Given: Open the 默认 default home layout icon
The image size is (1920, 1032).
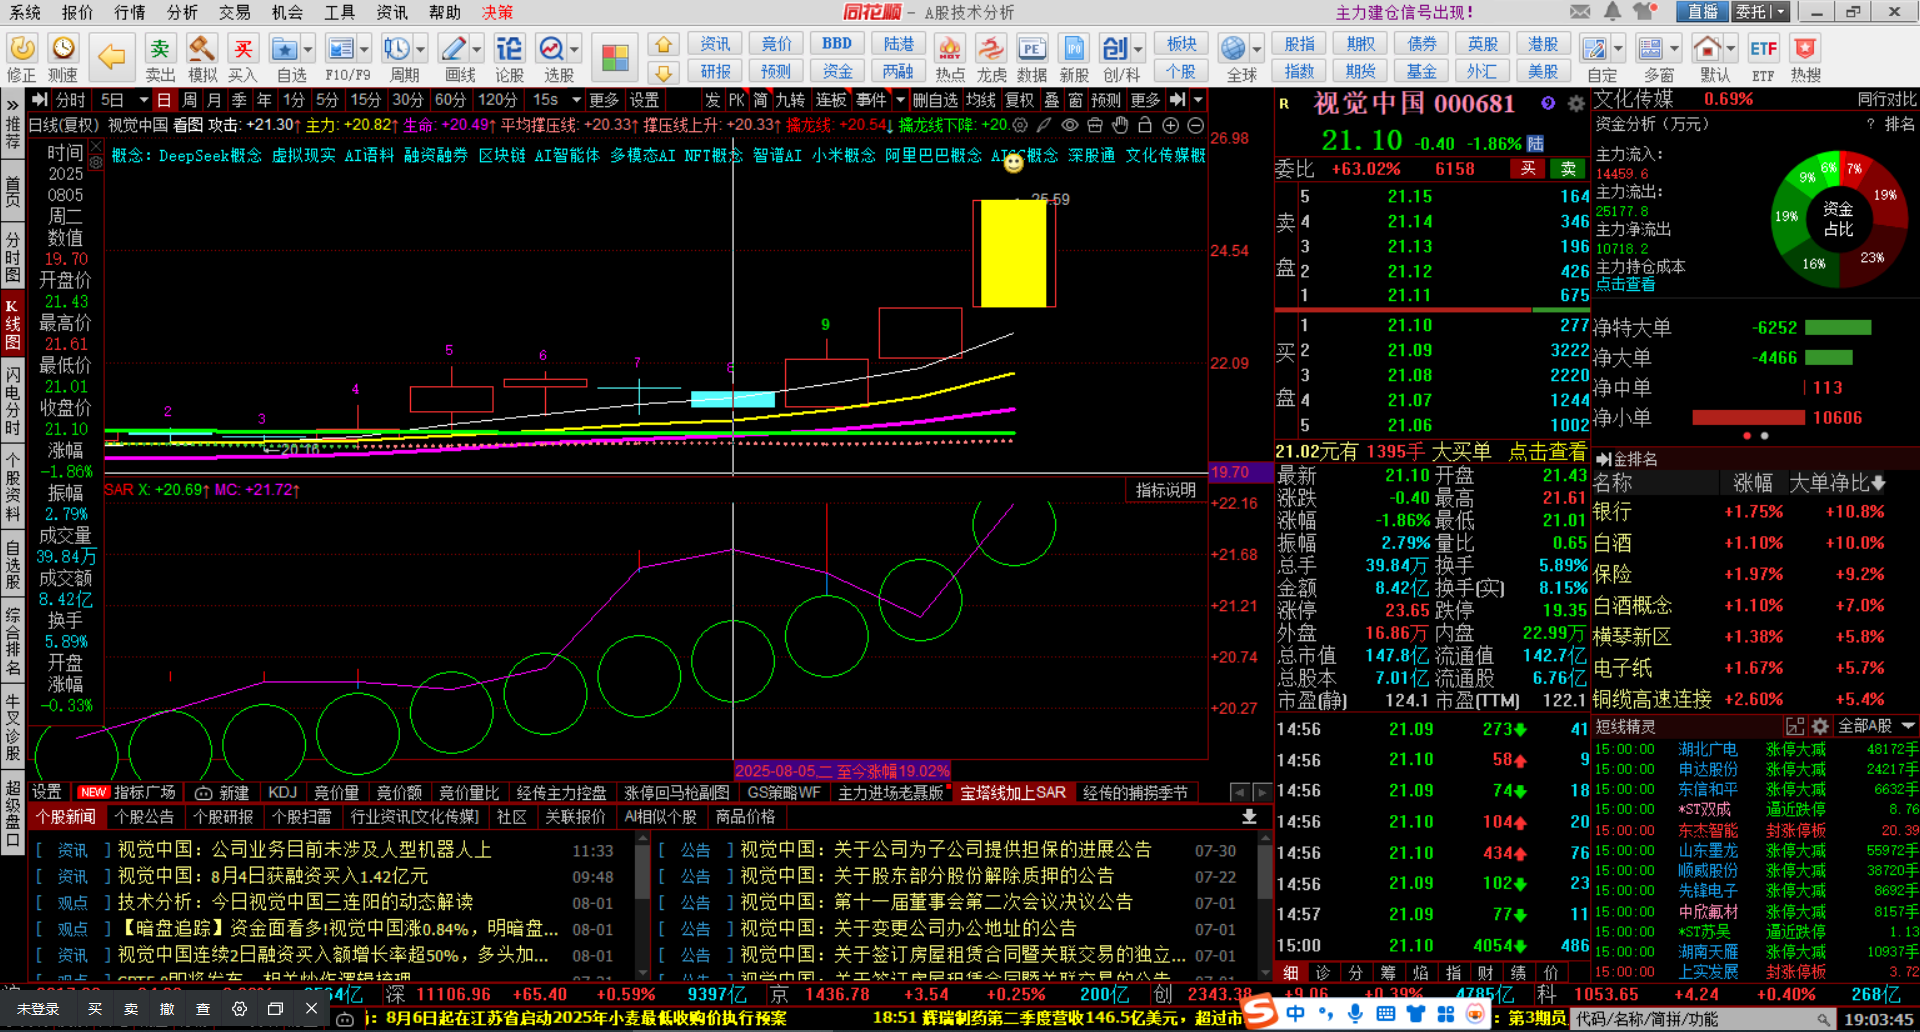Looking at the screenshot, I should click(1707, 49).
